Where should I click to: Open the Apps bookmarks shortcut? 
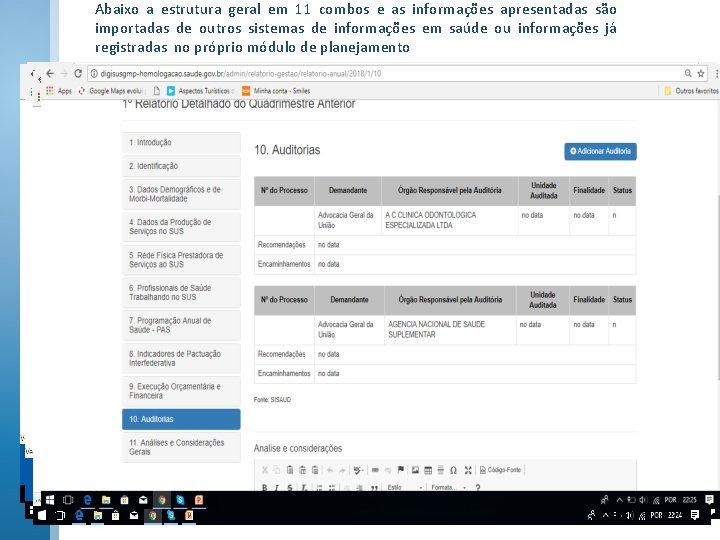tap(59, 91)
